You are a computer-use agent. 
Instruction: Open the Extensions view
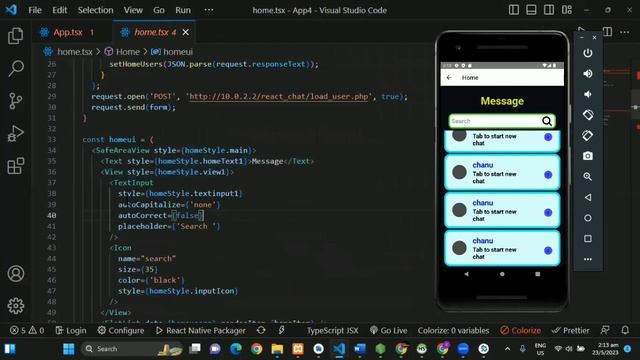[x=16, y=166]
